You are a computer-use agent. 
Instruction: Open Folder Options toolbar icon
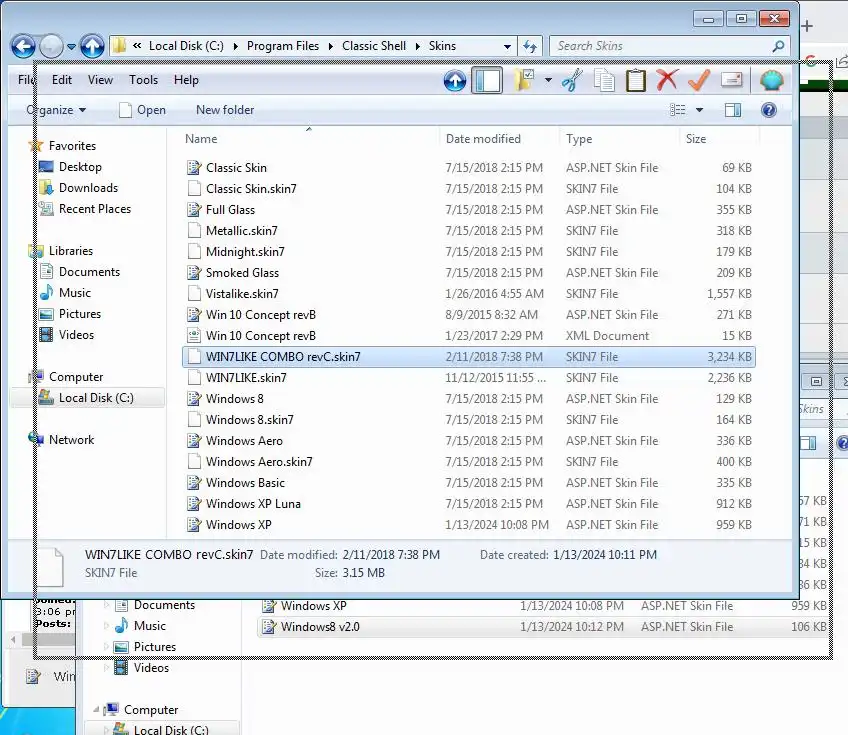(x=523, y=81)
